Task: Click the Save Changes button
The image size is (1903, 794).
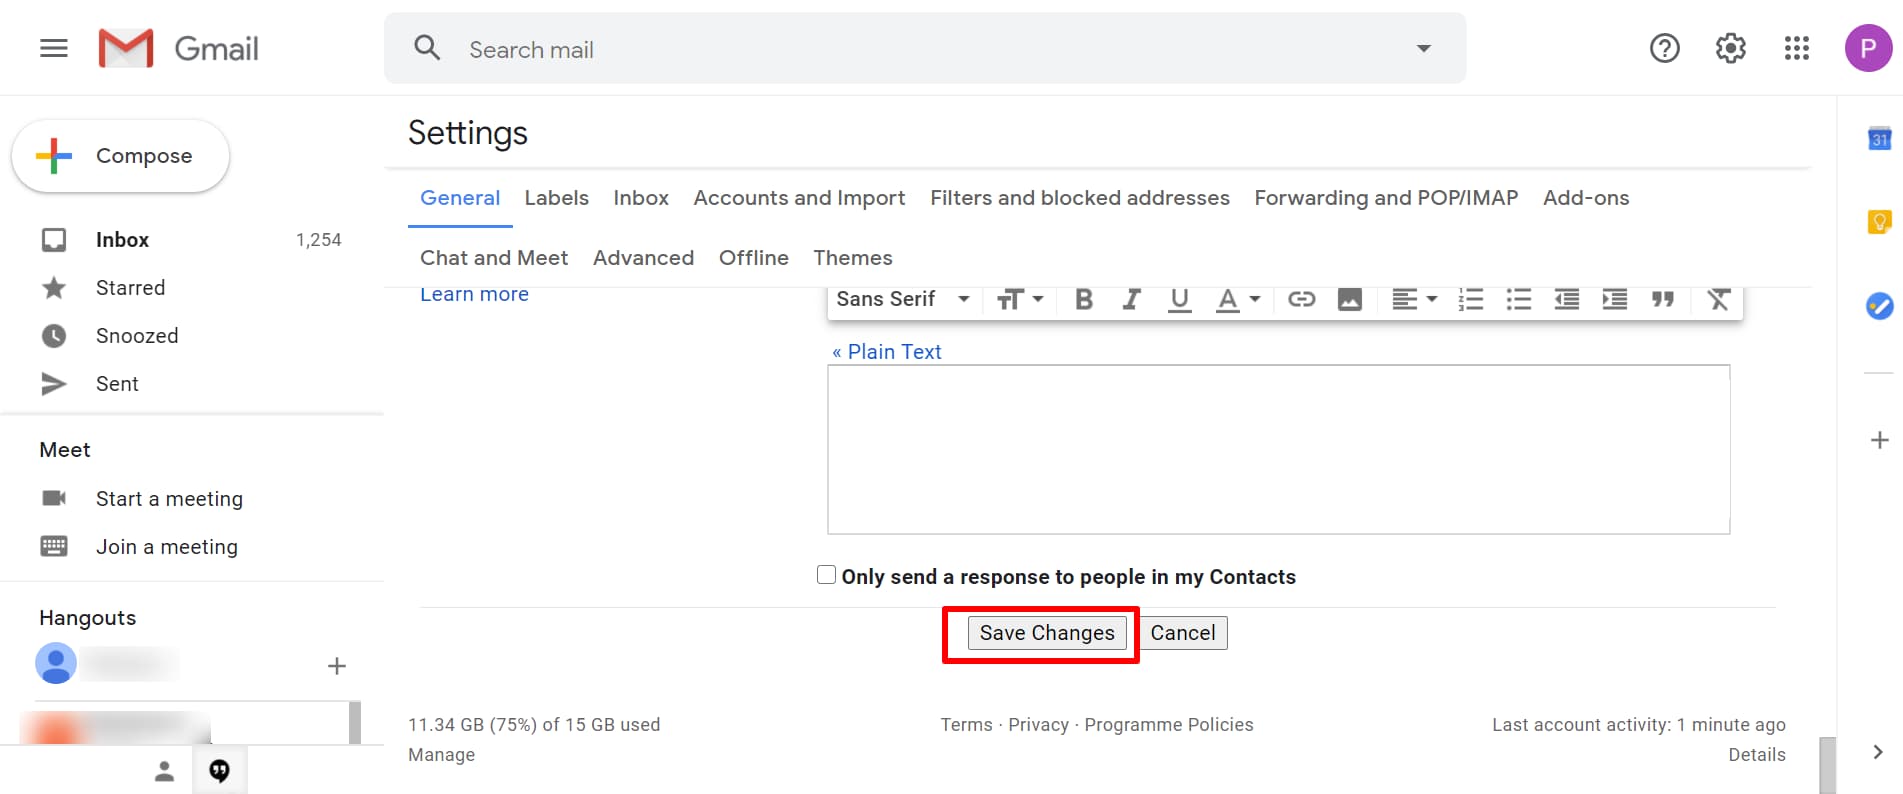Action: 1046,633
